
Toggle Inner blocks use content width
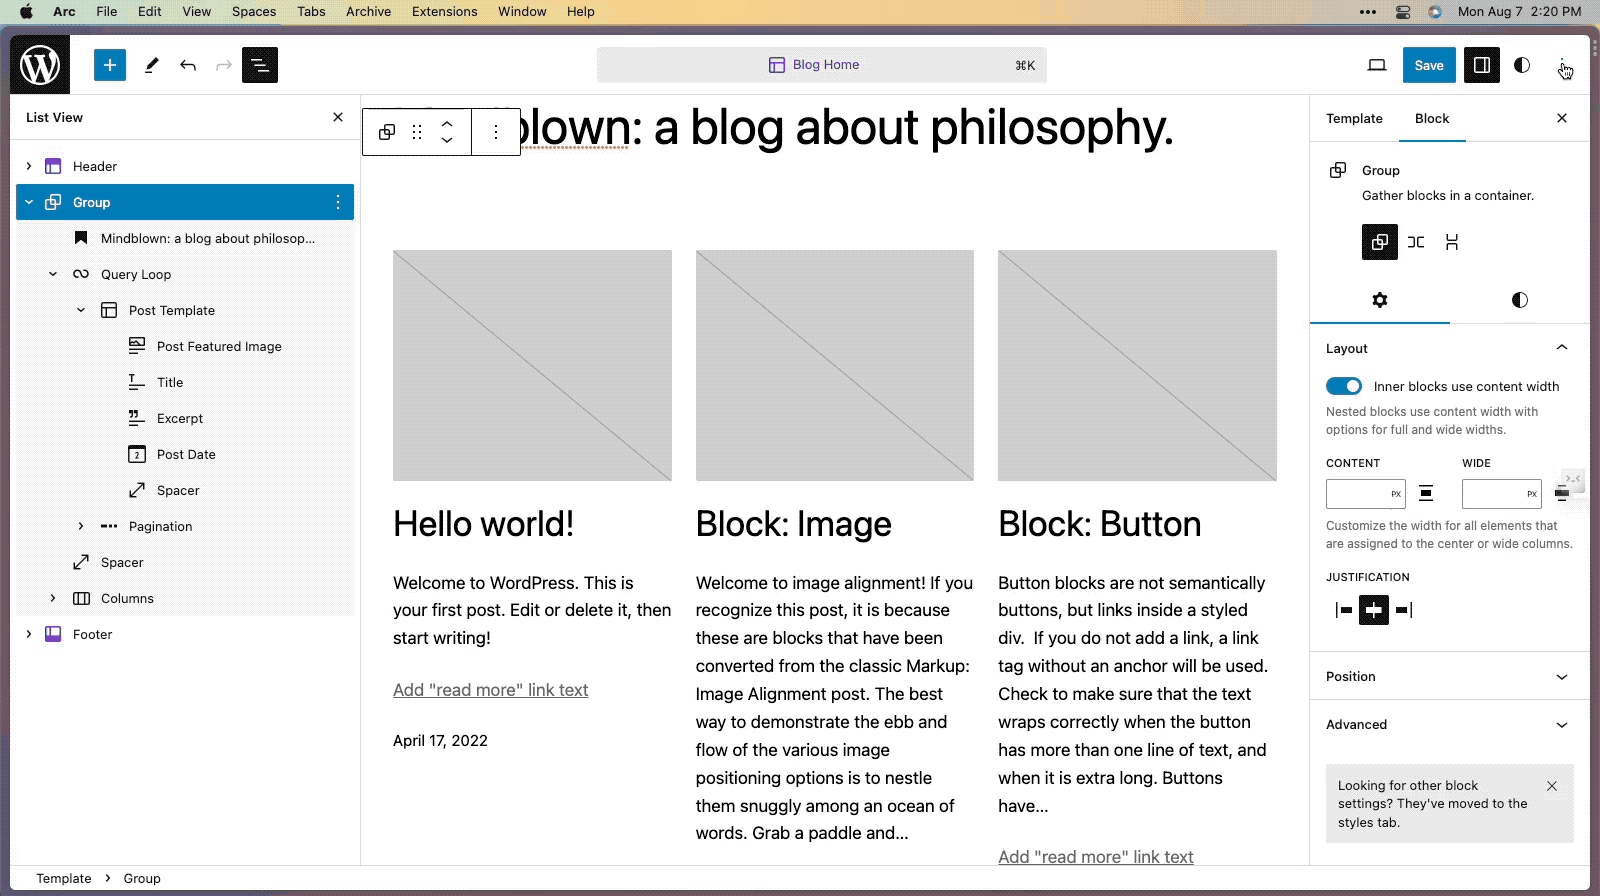(1344, 386)
